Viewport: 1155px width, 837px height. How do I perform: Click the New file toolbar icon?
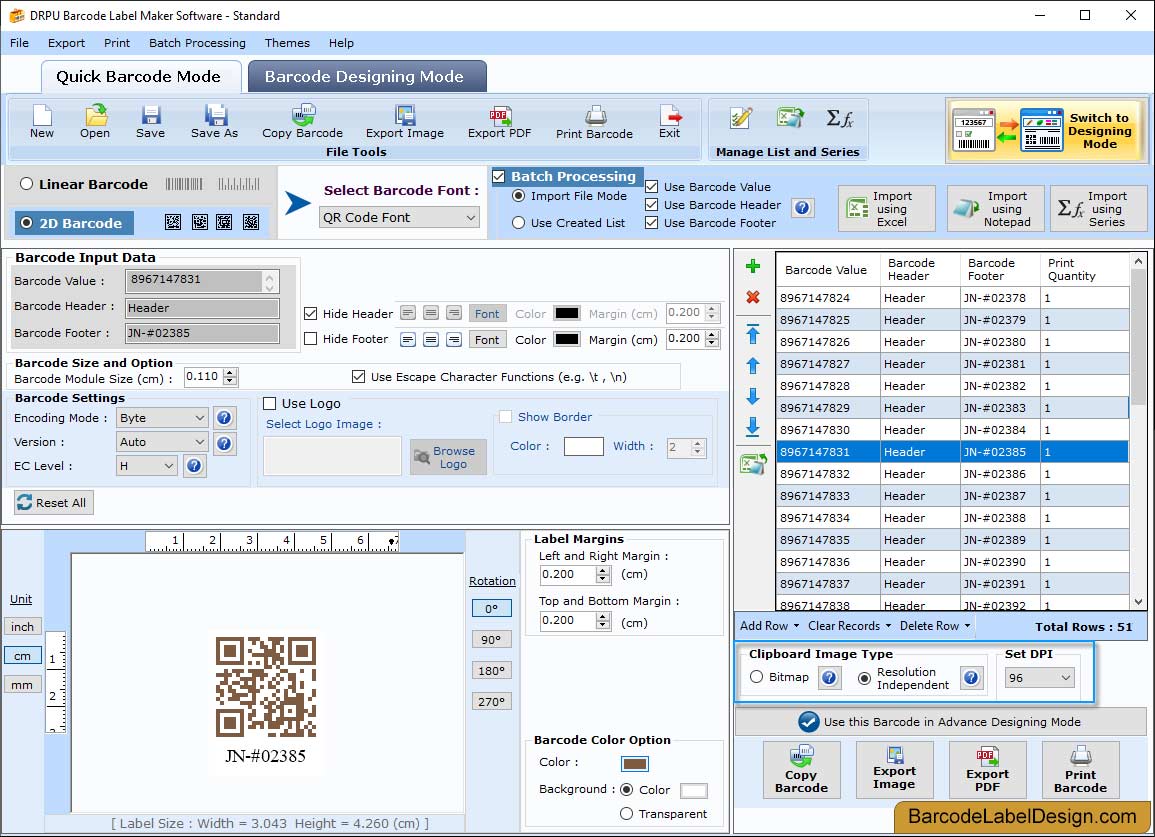point(42,122)
